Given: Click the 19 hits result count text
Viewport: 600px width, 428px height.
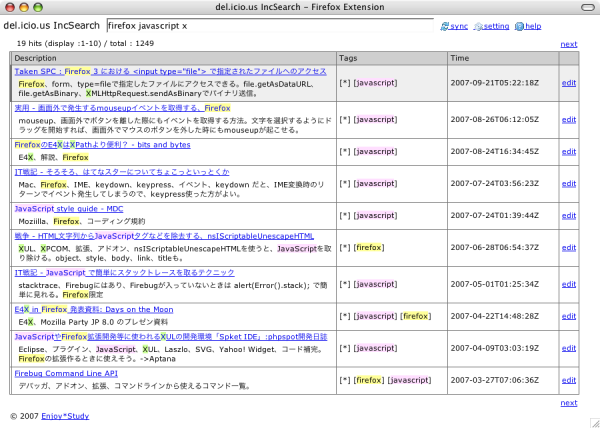Looking at the screenshot, I should click(x=85, y=44).
